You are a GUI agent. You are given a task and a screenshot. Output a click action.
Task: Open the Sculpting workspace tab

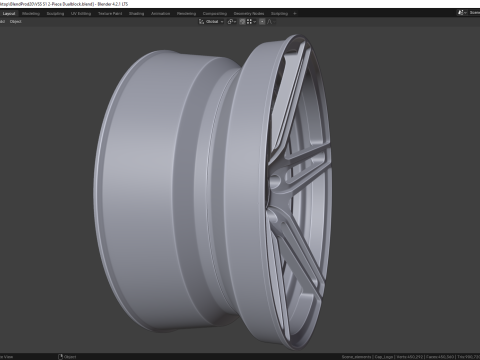pyautogui.click(x=55, y=14)
